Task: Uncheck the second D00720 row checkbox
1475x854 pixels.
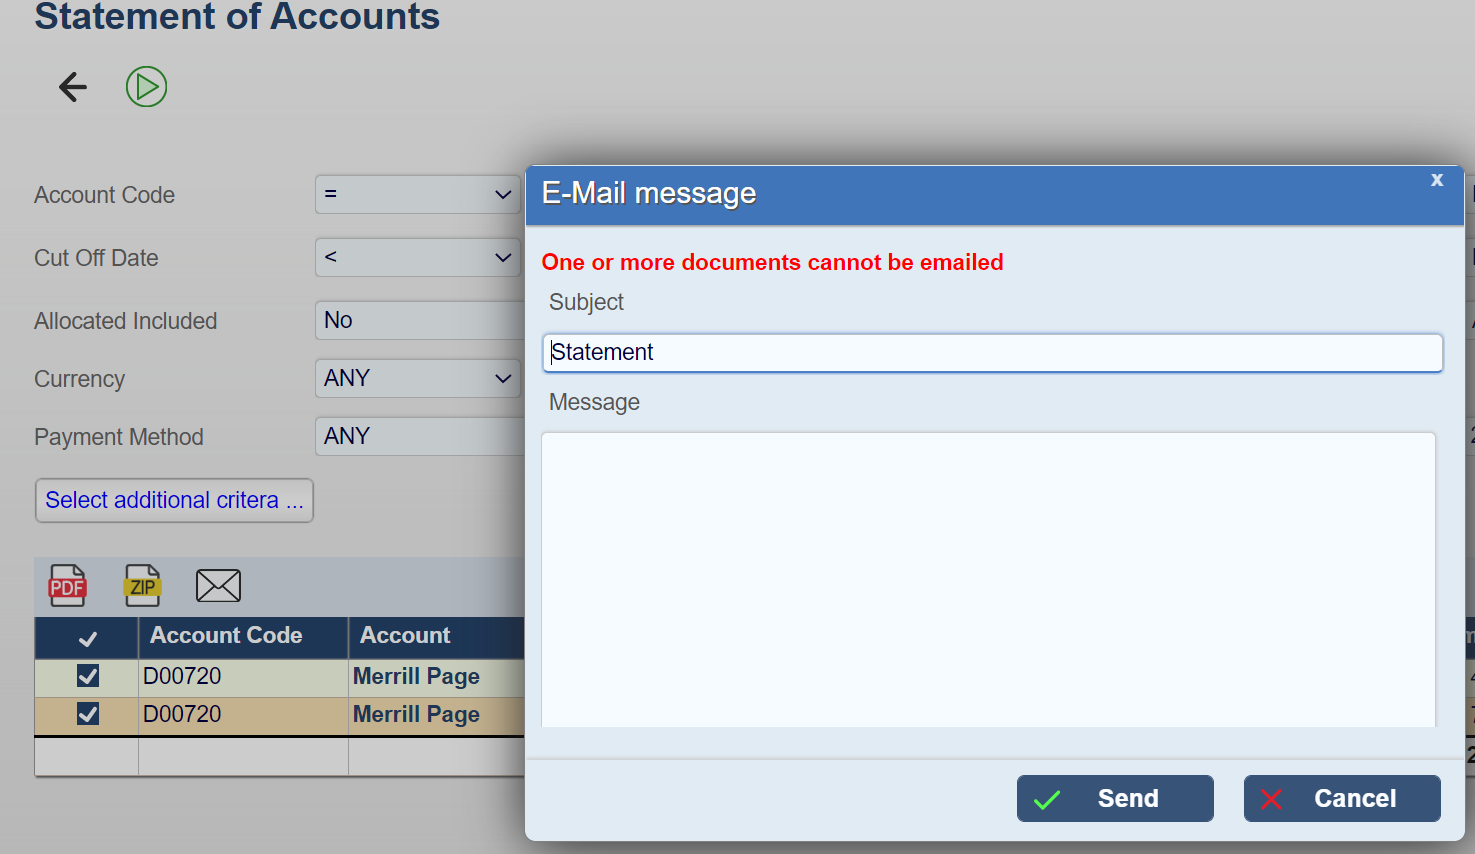Action: 88,714
